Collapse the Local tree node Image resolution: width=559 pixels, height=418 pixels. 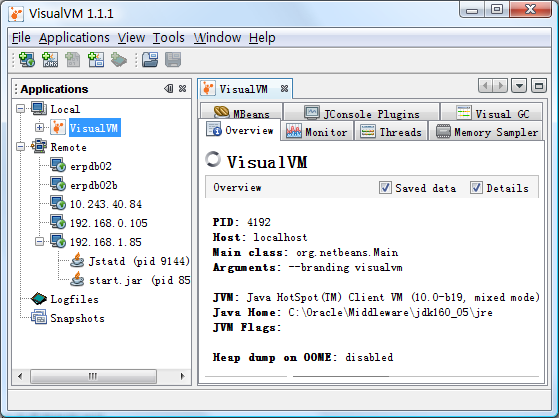coord(21,108)
